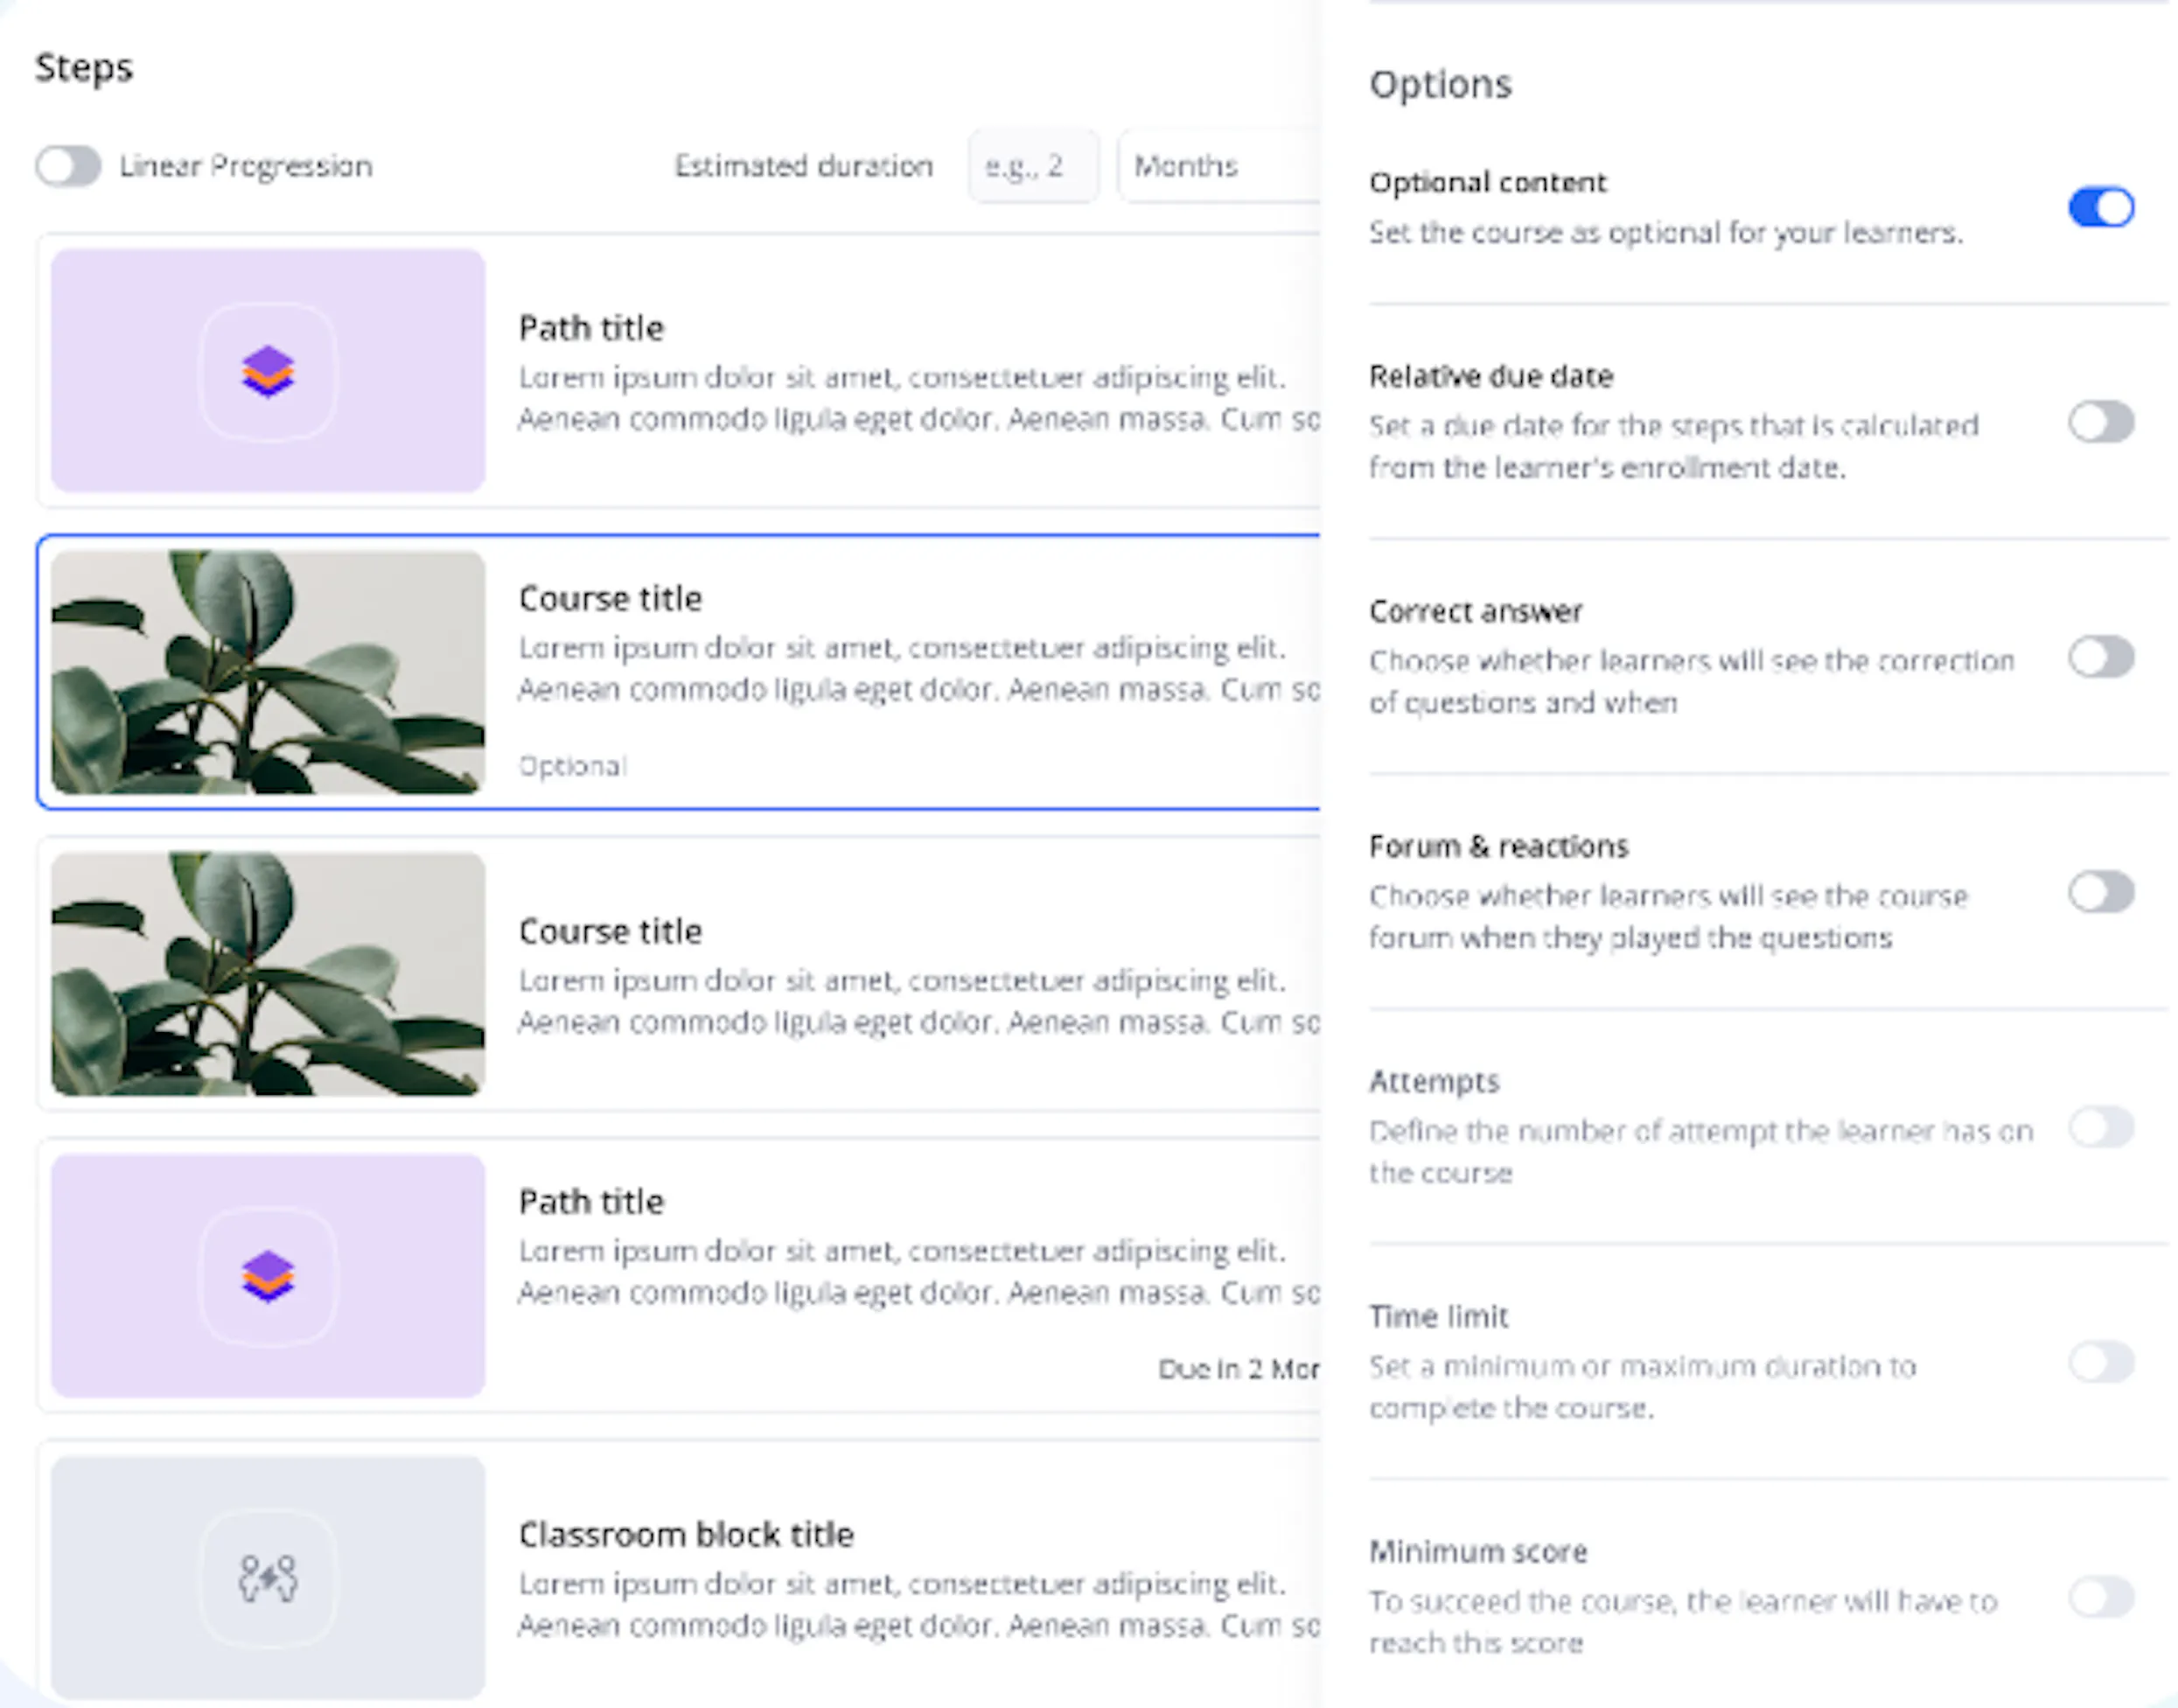The width and height of the screenshot is (2178, 1708).
Task: Click the first 'Path title' heading
Action: (x=591, y=328)
